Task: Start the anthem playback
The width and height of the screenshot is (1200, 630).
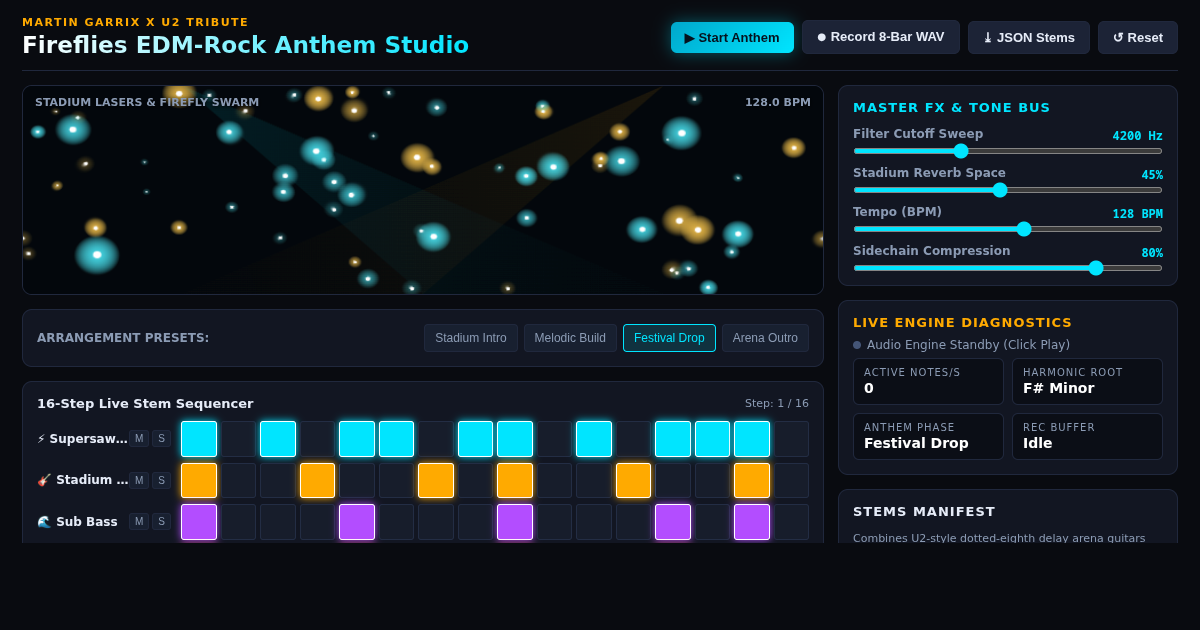Action: [x=732, y=37]
